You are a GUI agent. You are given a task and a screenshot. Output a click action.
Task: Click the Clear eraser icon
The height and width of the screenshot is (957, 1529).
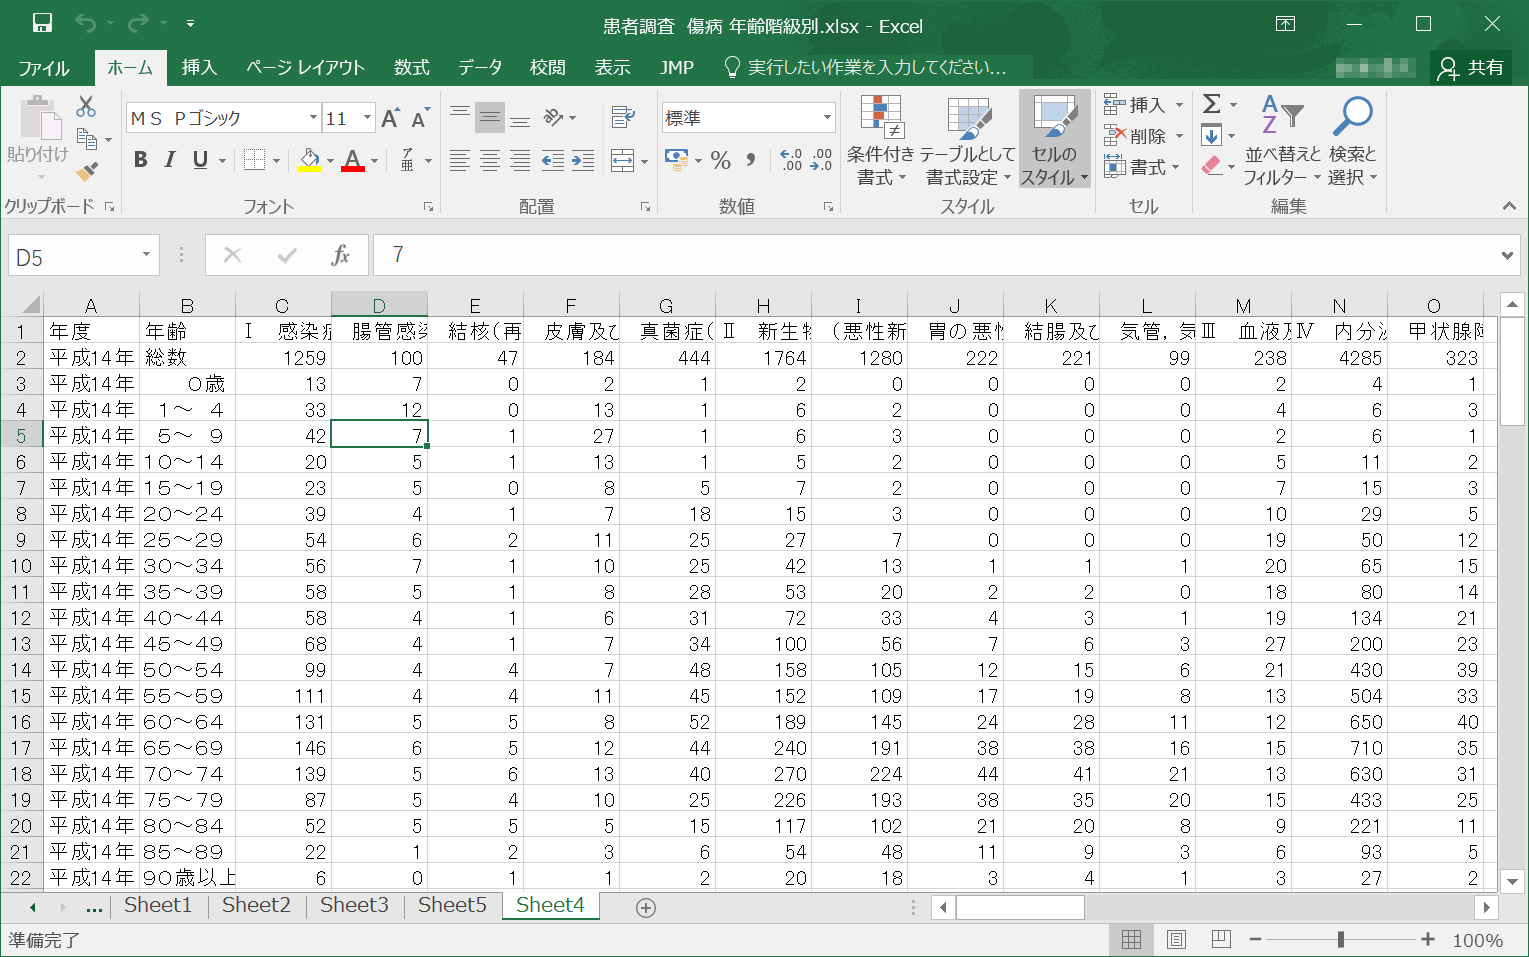tap(1212, 166)
